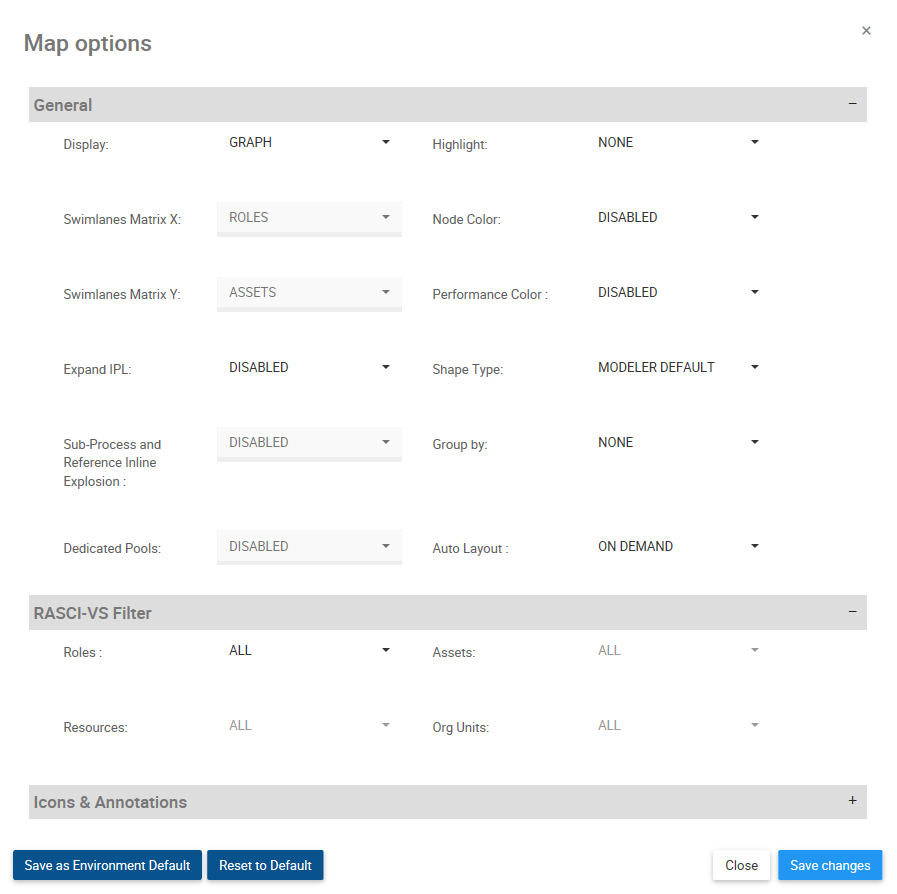Click Save changes button
The height and width of the screenshot is (894, 897).
coord(830,865)
